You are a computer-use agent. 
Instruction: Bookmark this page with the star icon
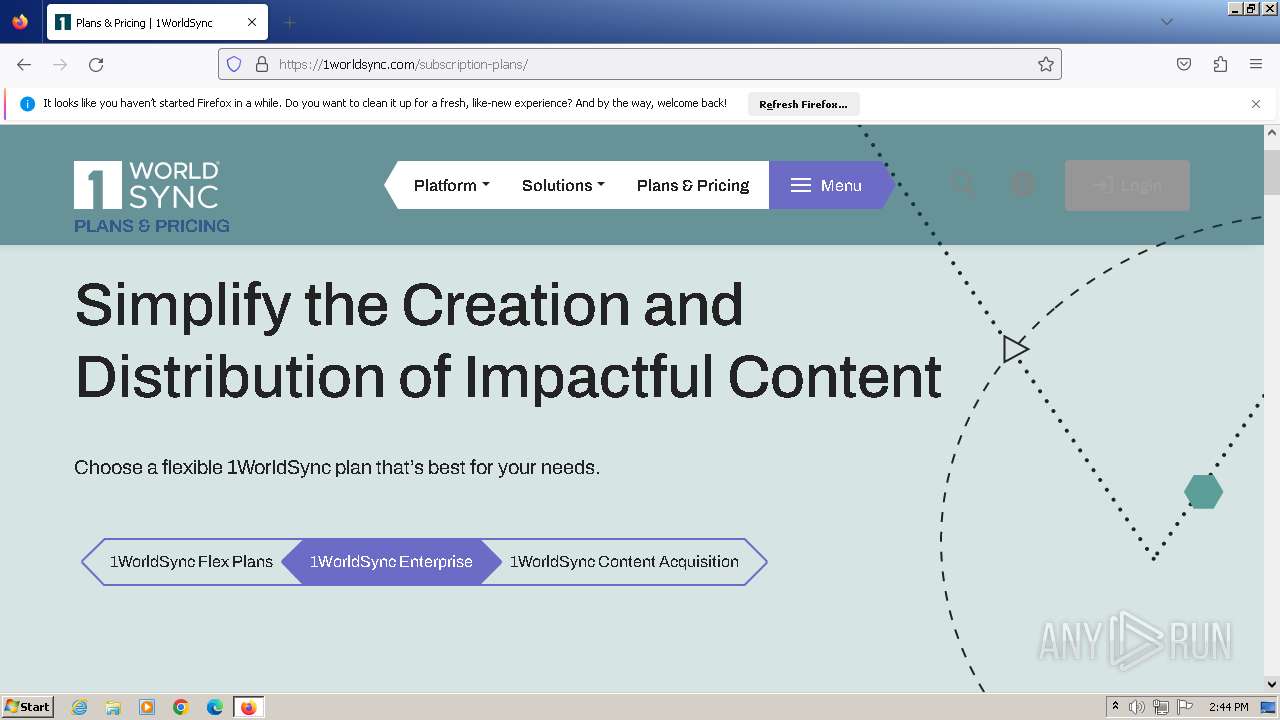point(1046,64)
